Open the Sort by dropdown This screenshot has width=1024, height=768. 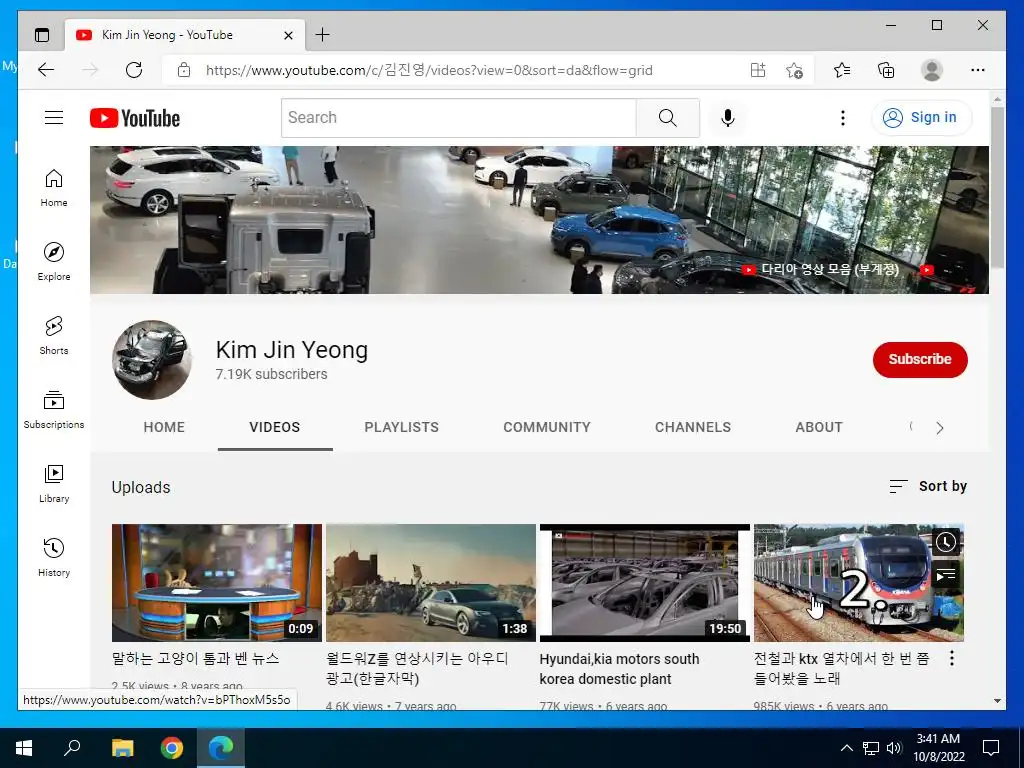[x=927, y=486]
